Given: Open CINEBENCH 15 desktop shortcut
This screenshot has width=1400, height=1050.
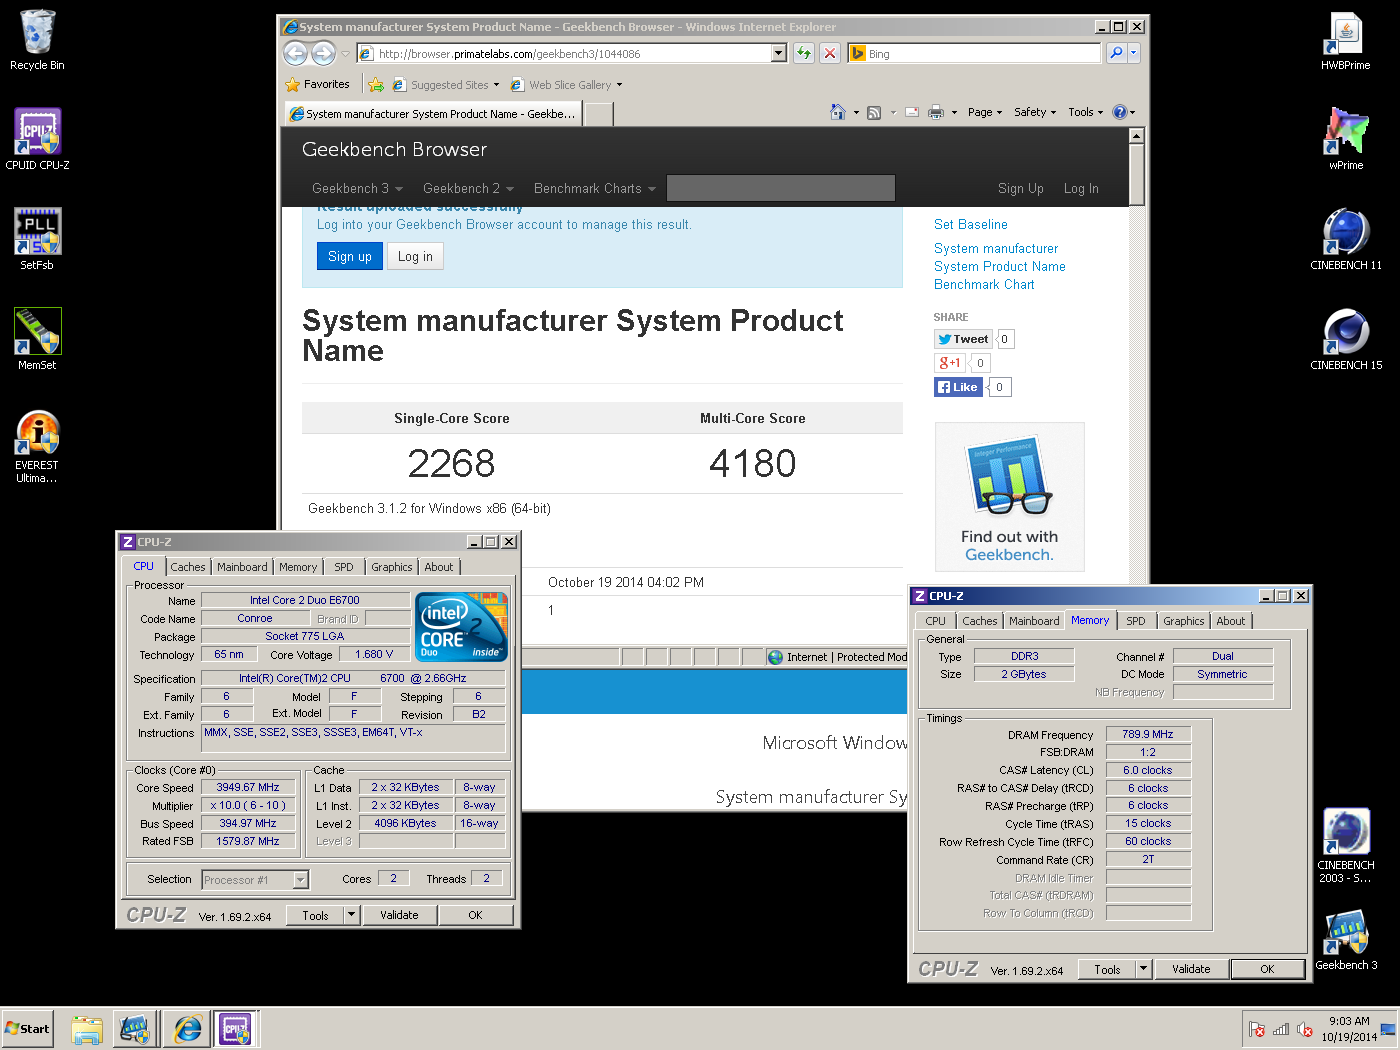Looking at the screenshot, I should pyautogui.click(x=1346, y=340).
